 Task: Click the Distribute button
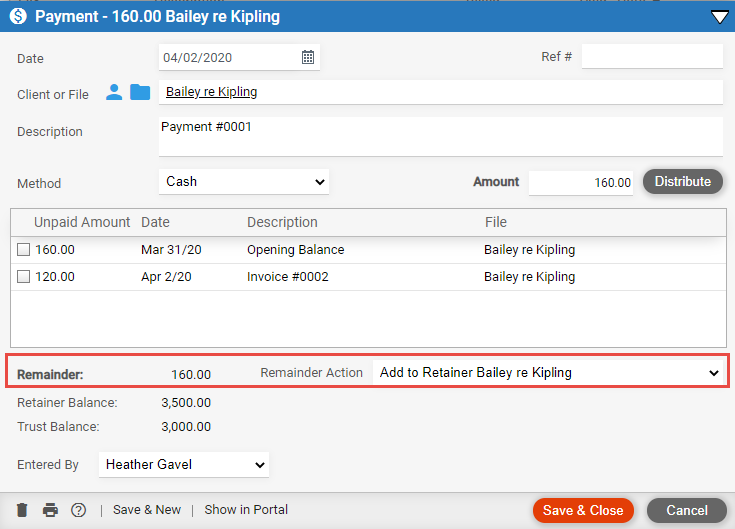pyautogui.click(x=682, y=182)
